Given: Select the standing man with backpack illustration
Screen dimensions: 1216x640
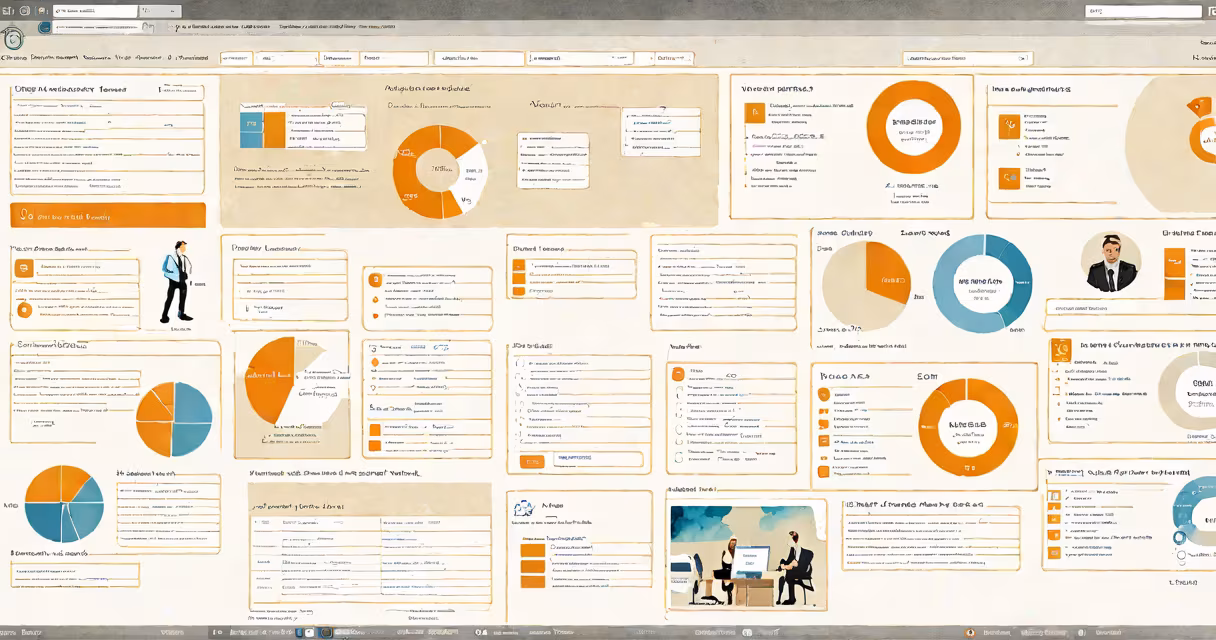Looking at the screenshot, I should [x=177, y=281].
